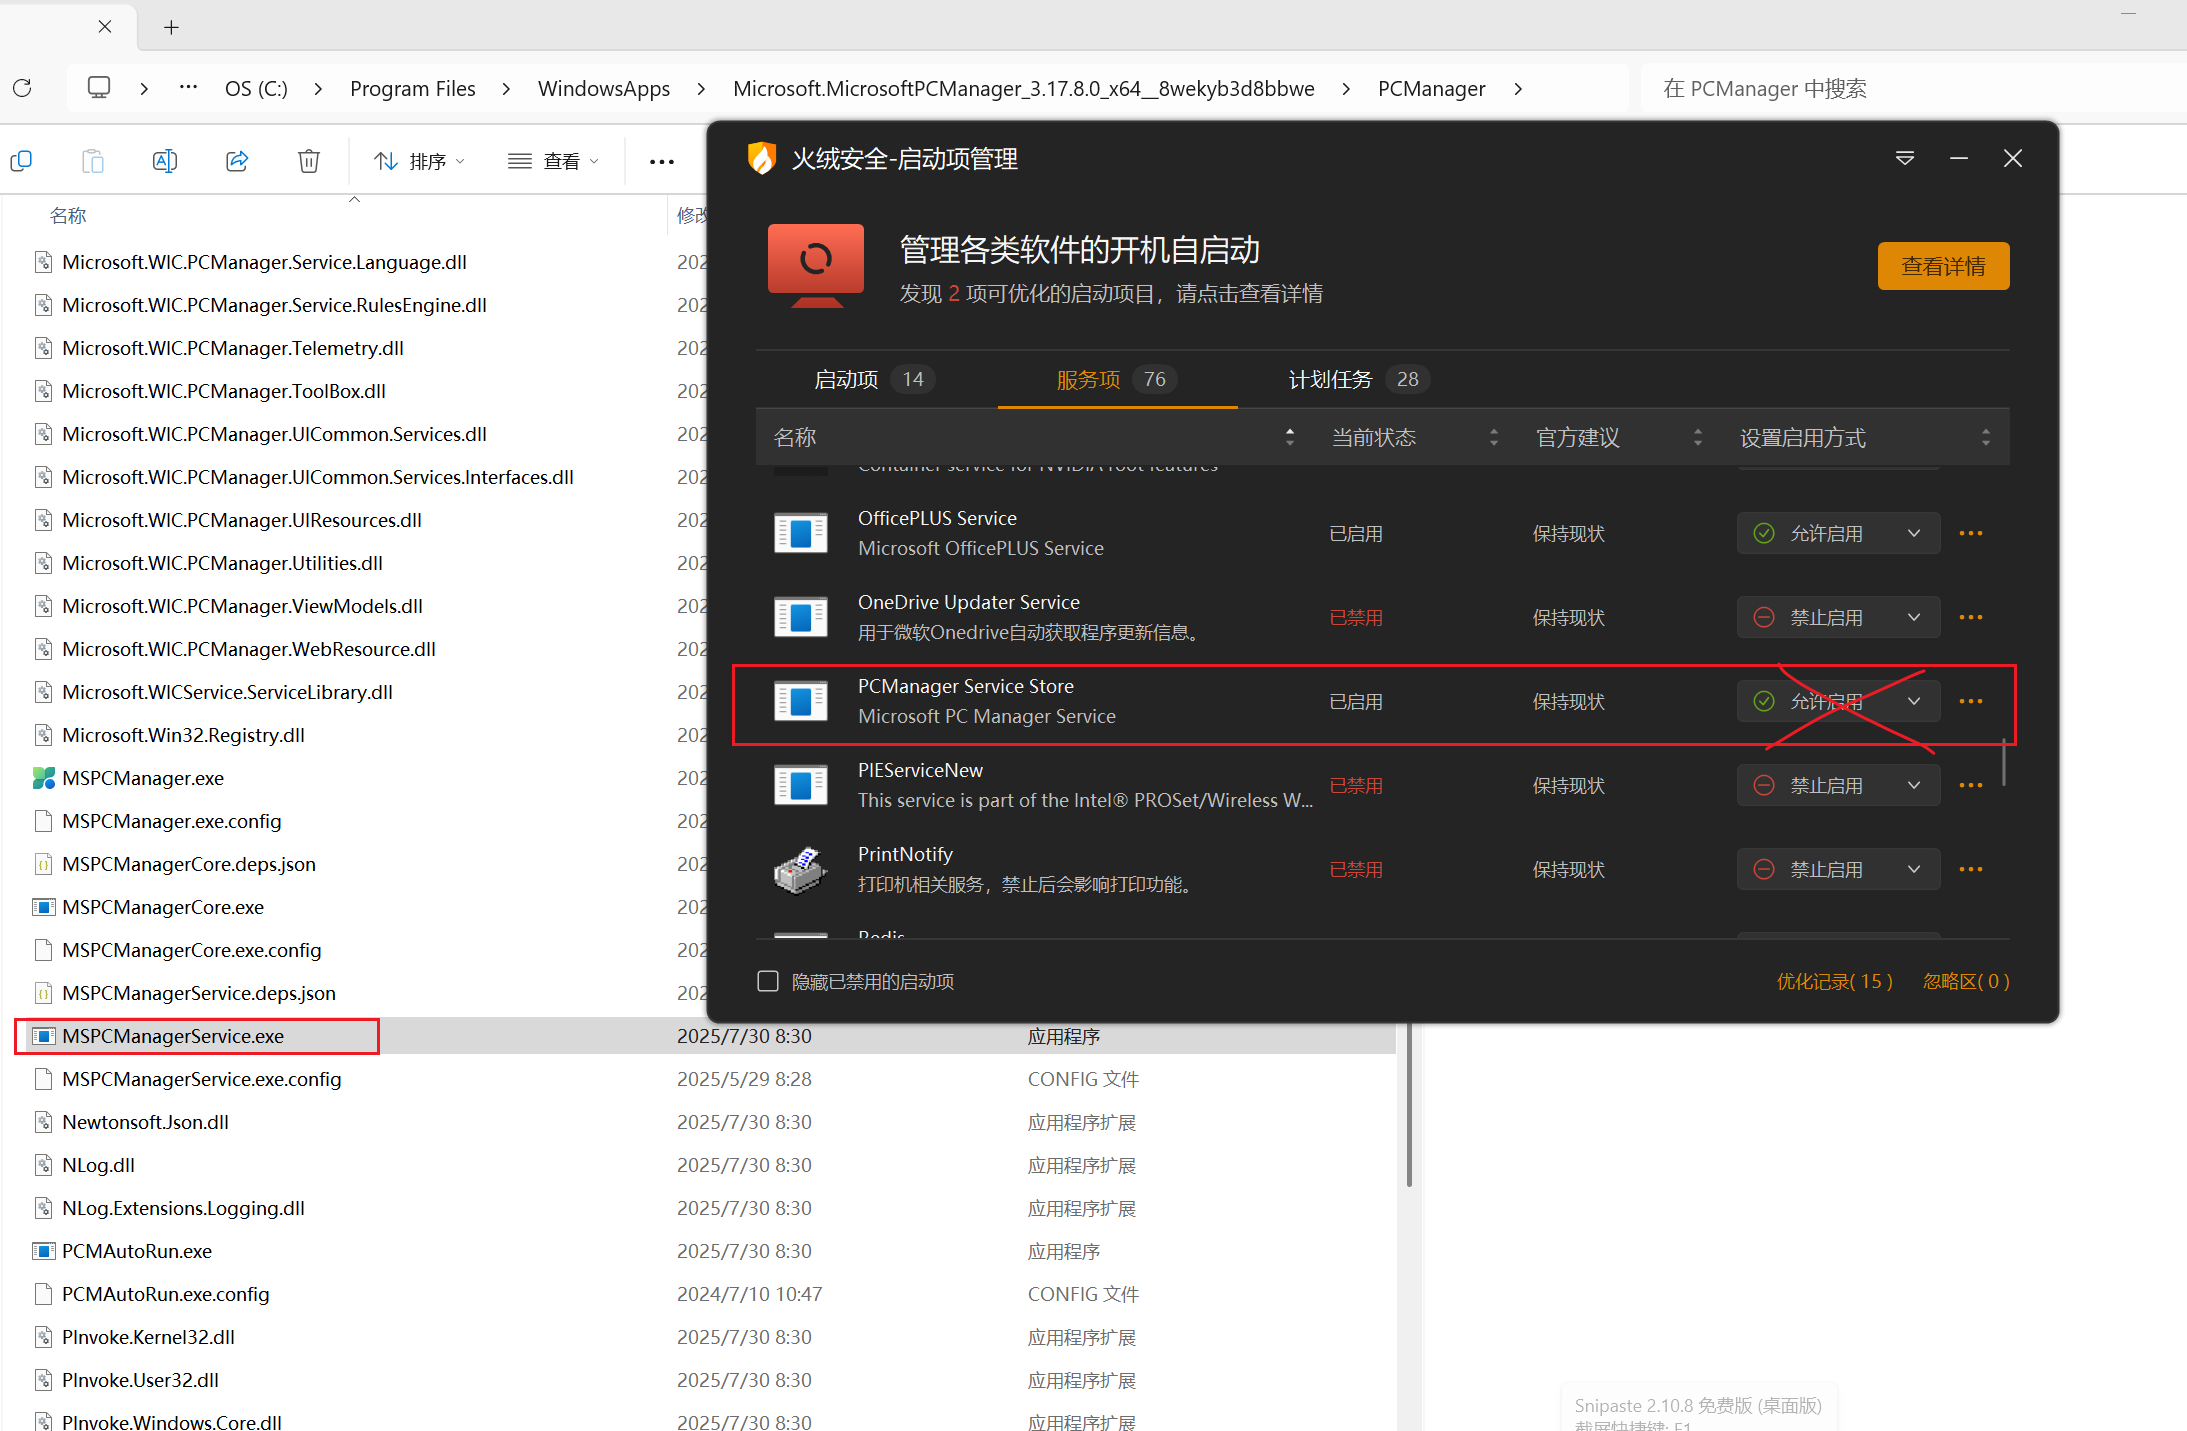Click the PCMAutoRun.exe file icon
This screenshot has width=2187, height=1431.
(44, 1251)
